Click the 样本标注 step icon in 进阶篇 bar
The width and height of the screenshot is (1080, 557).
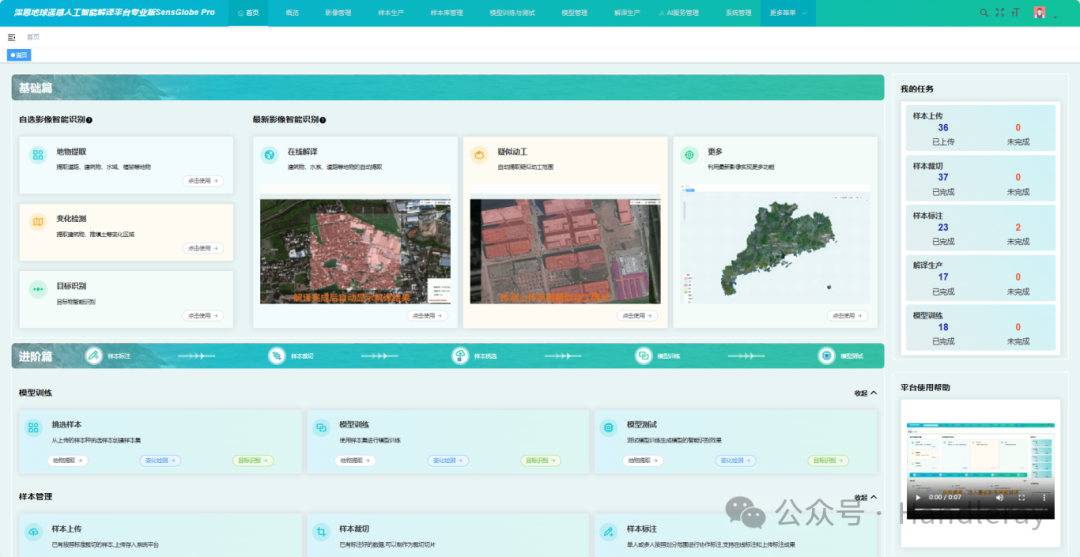click(x=95, y=356)
